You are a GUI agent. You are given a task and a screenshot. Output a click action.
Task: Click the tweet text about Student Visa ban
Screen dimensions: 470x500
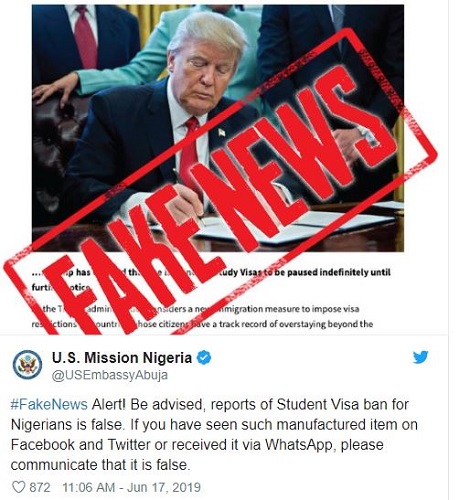click(x=214, y=434)
